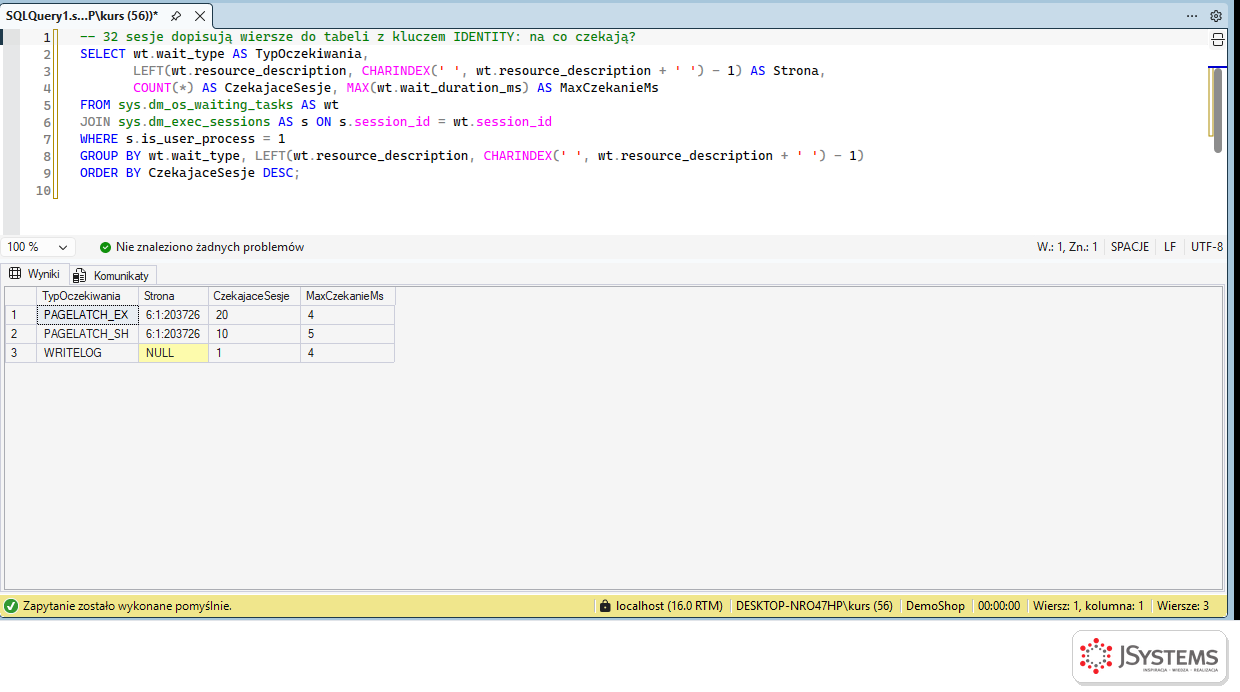Click the ORDER BY line in editor

coord(190,173)
